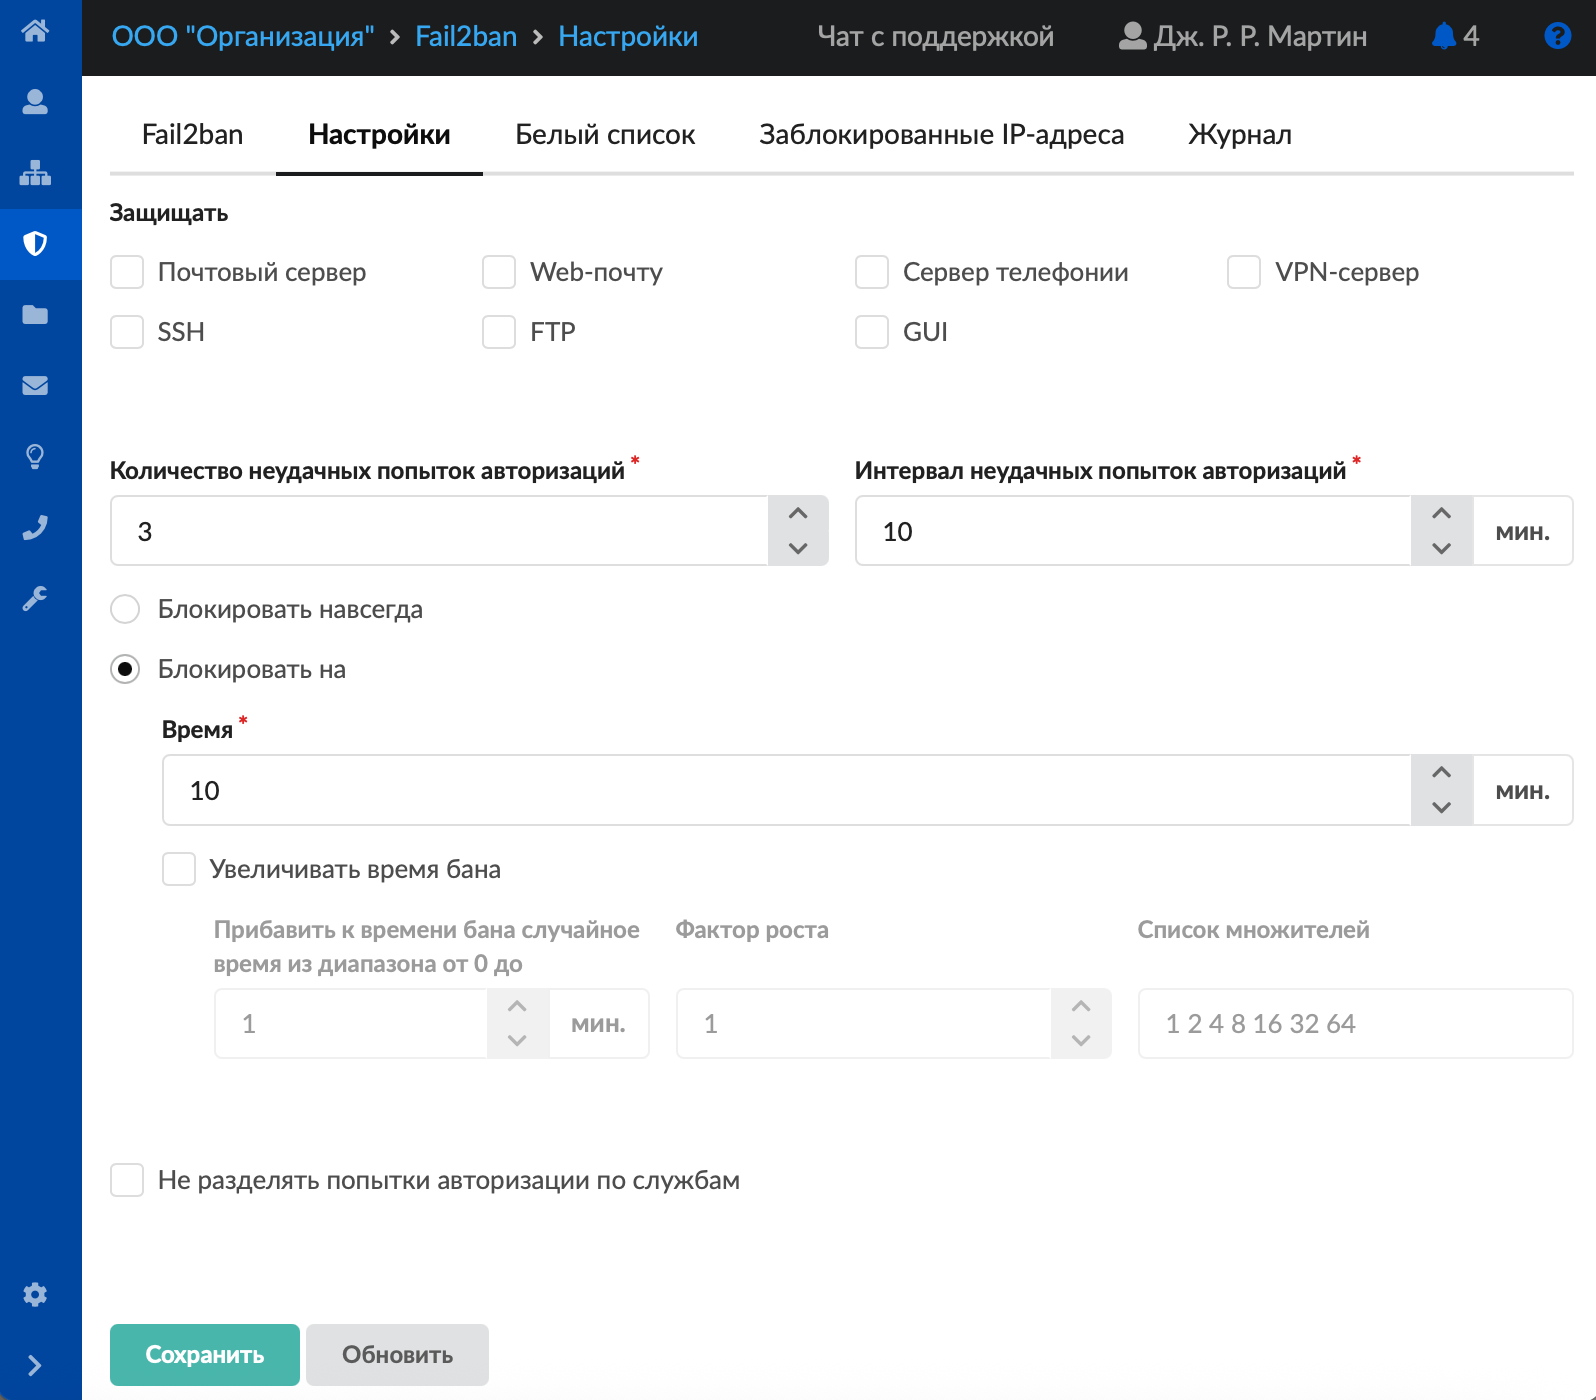Enable VPN-сервер protection checkbox
The width and height of the screenshot is (1596, 1400).
pyautogui.click(x=1244, y=272)
